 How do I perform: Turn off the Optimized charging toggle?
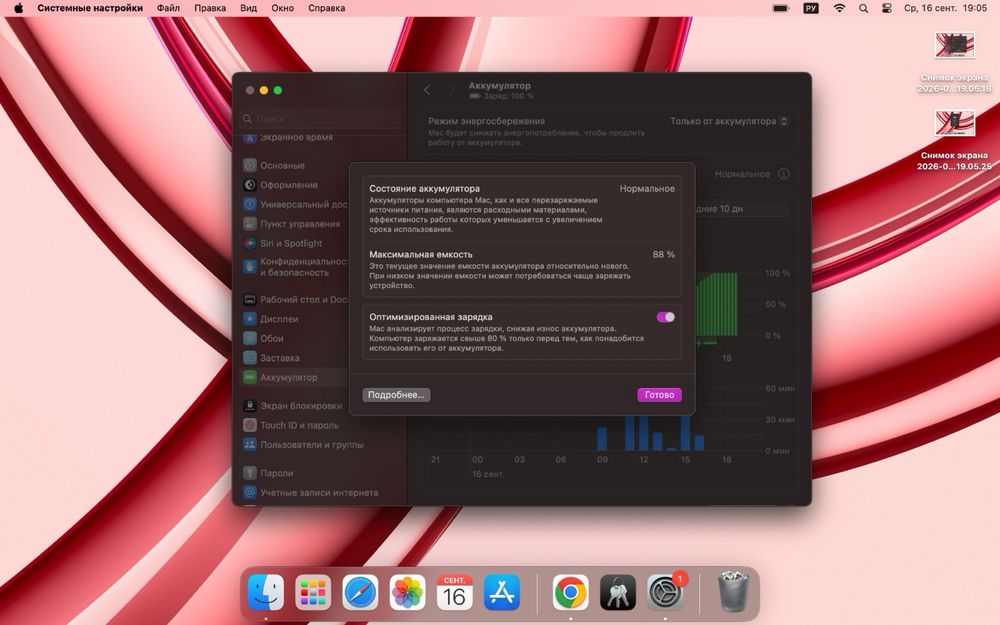point(665,317)
